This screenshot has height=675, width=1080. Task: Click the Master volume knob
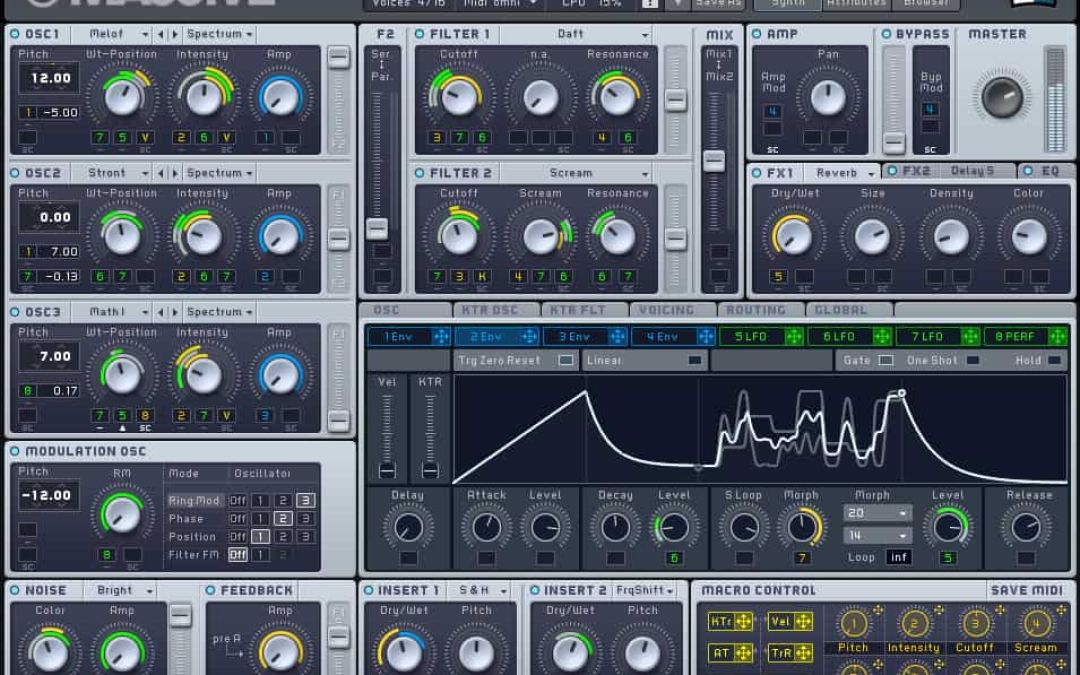[x=1001, y=96]
